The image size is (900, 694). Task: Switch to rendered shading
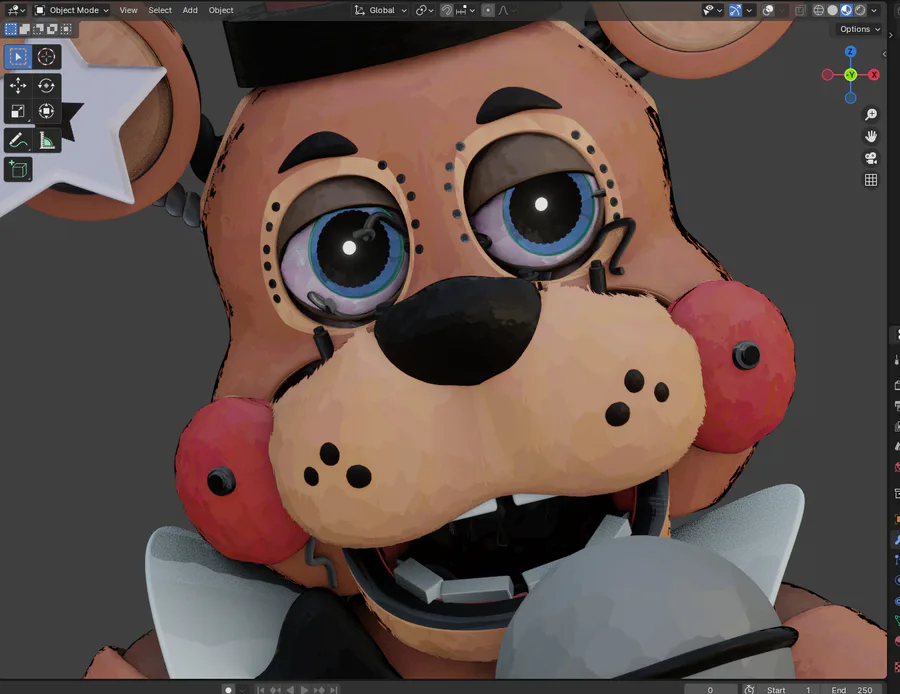click(860, 10)
